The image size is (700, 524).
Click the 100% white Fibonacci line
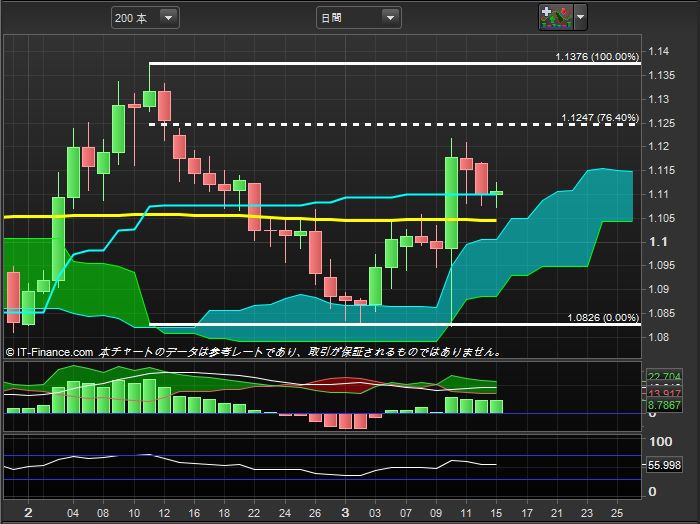pos(395,64)
